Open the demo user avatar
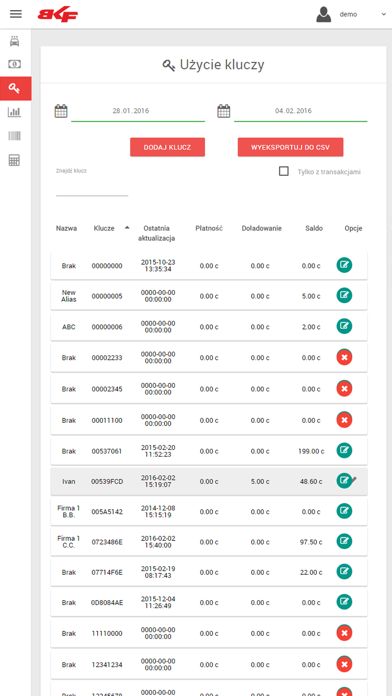The width and height of the screenshot is (392, 696). point(324,14)
